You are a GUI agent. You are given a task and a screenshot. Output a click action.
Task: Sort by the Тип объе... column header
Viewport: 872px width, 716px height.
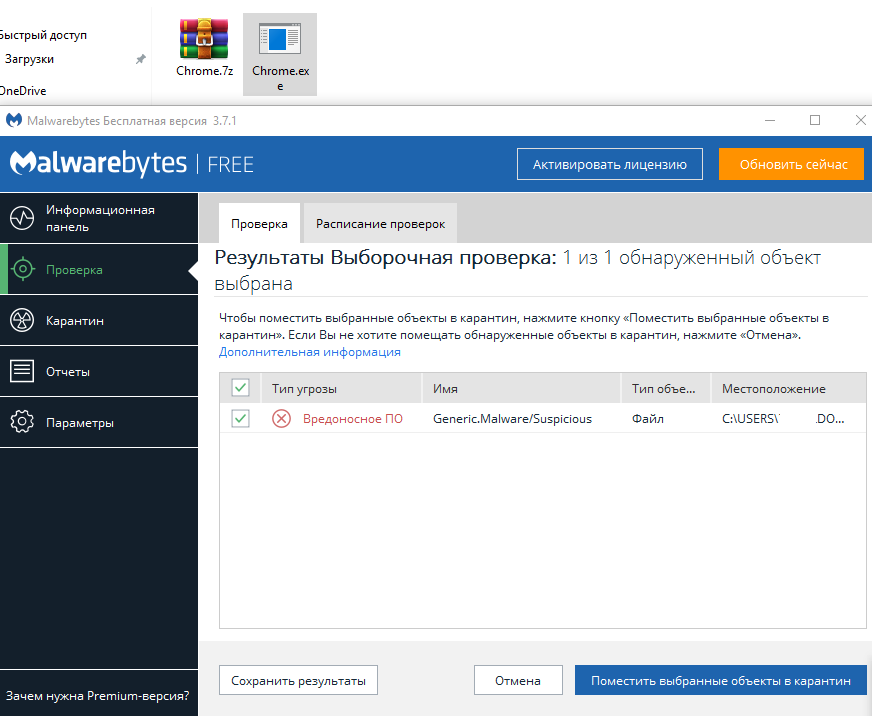click(666, 388)
